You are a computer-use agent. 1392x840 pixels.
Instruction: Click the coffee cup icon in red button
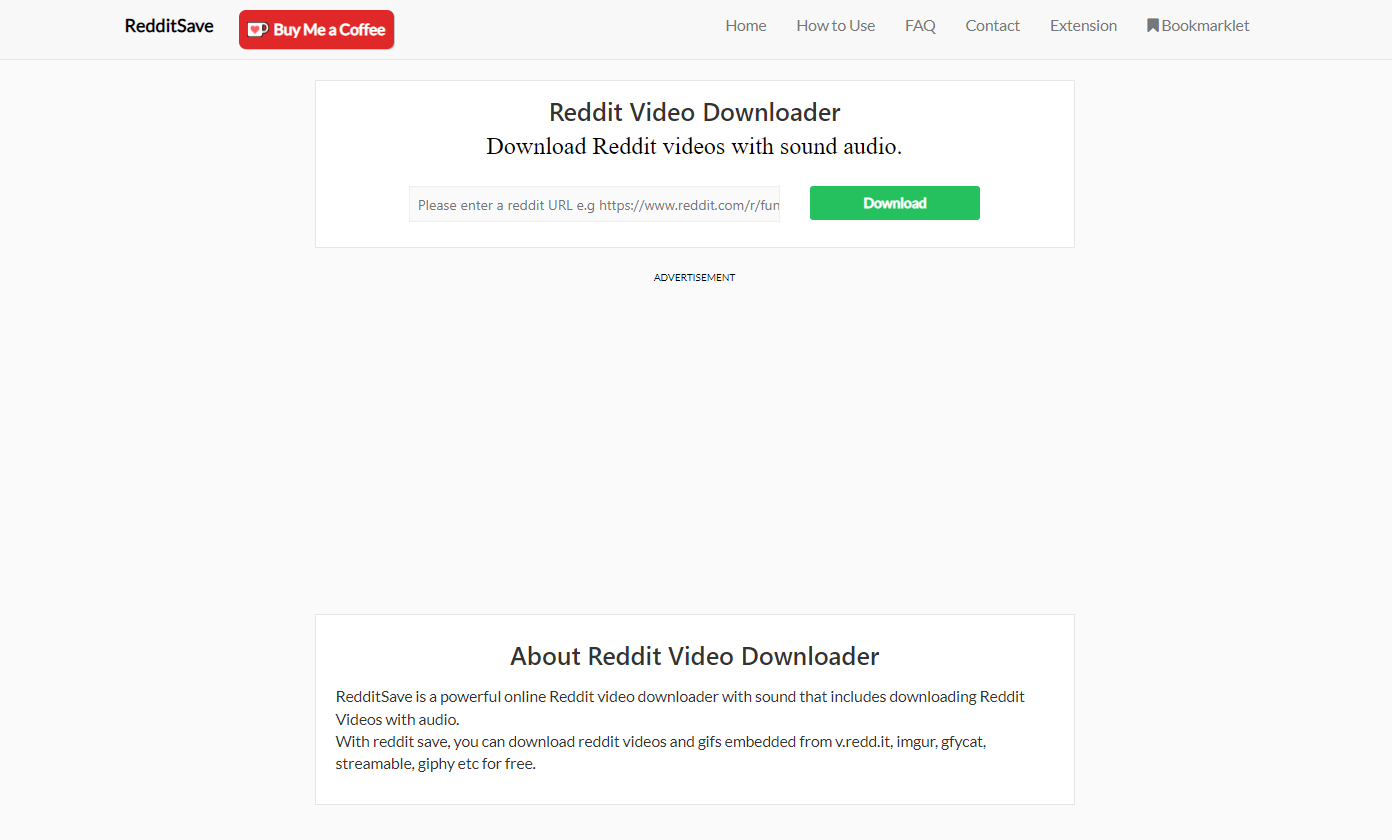[258, 30]
